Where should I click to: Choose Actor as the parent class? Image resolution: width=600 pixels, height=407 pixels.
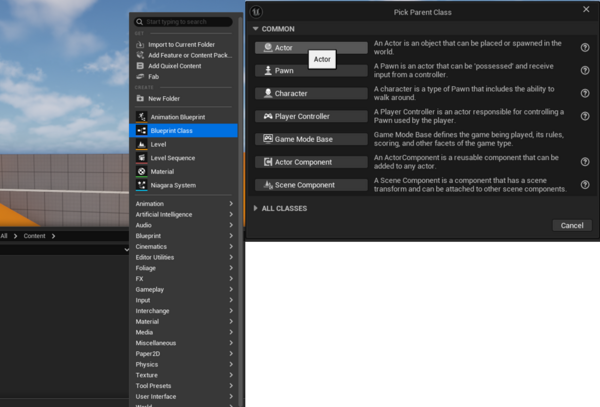pos(311,47)
